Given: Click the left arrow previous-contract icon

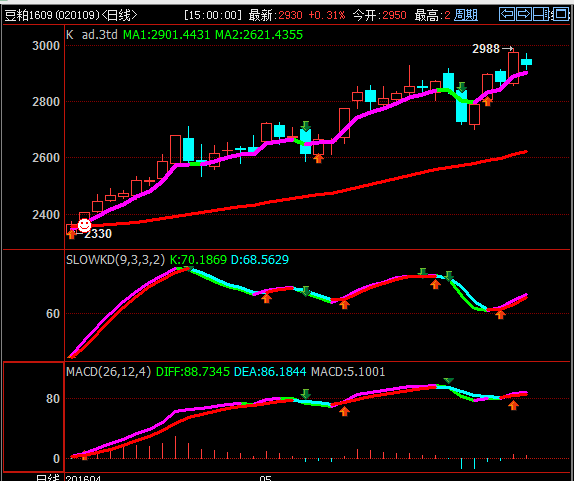Looking at the screenshot, I should click(x=507, y=14).
